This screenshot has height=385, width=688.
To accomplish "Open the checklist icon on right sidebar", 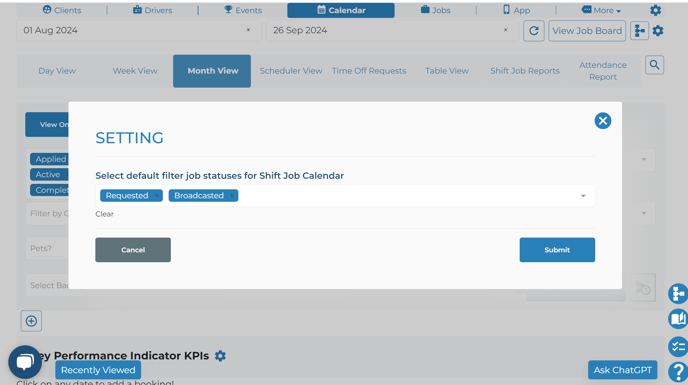I will [x=678, y=346].
